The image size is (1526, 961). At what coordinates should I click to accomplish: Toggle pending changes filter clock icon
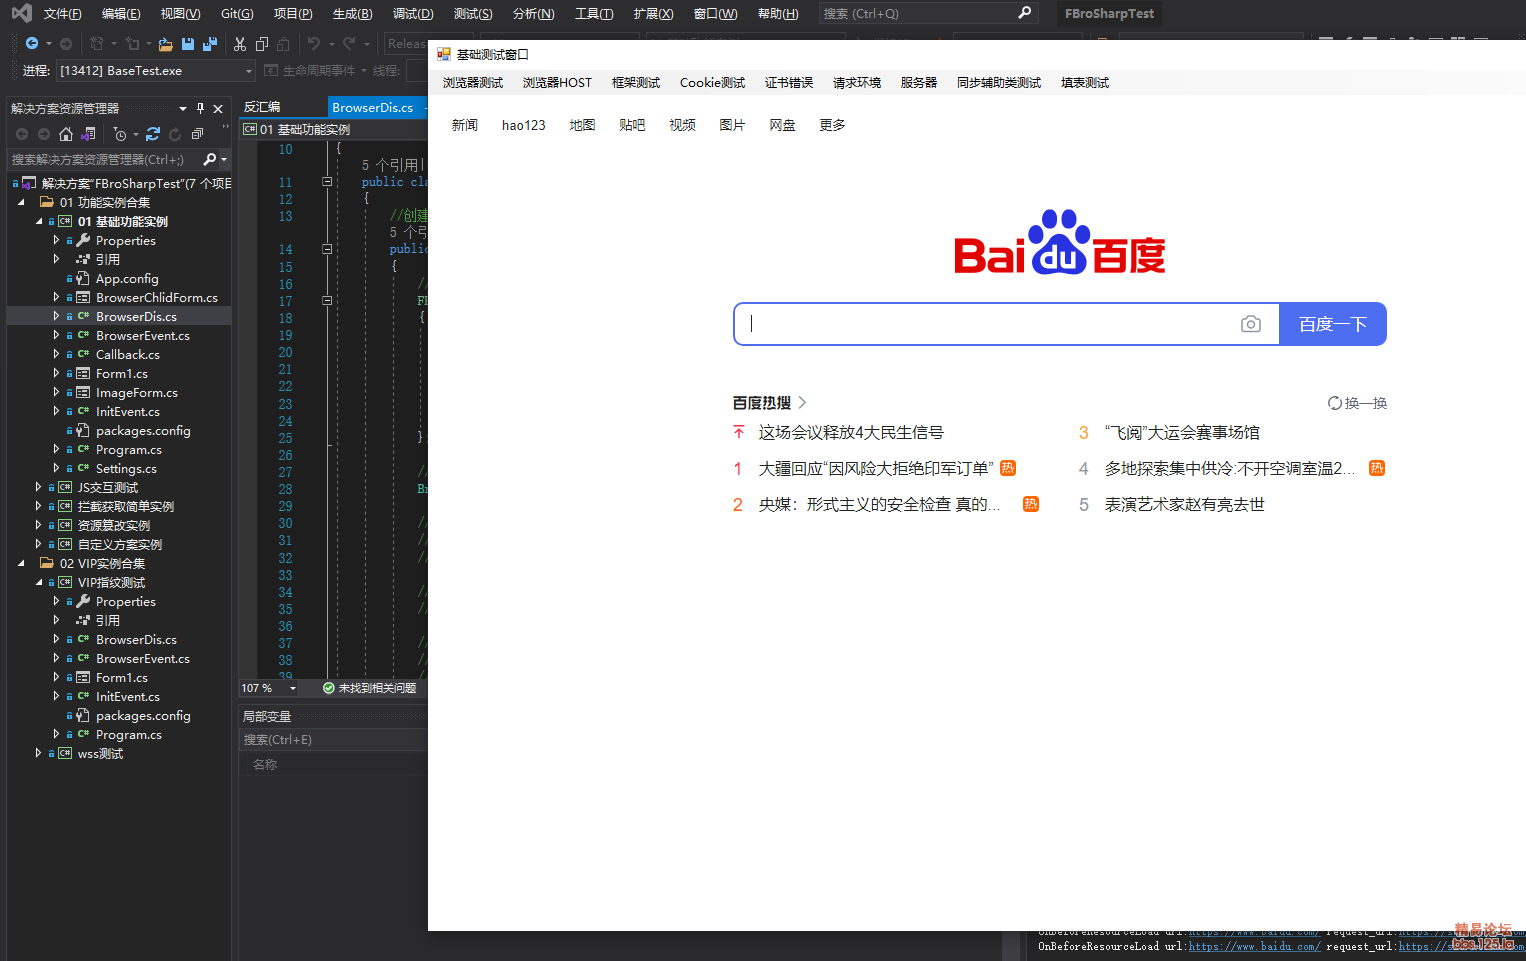pyautogui.click(x=120, y=134)
